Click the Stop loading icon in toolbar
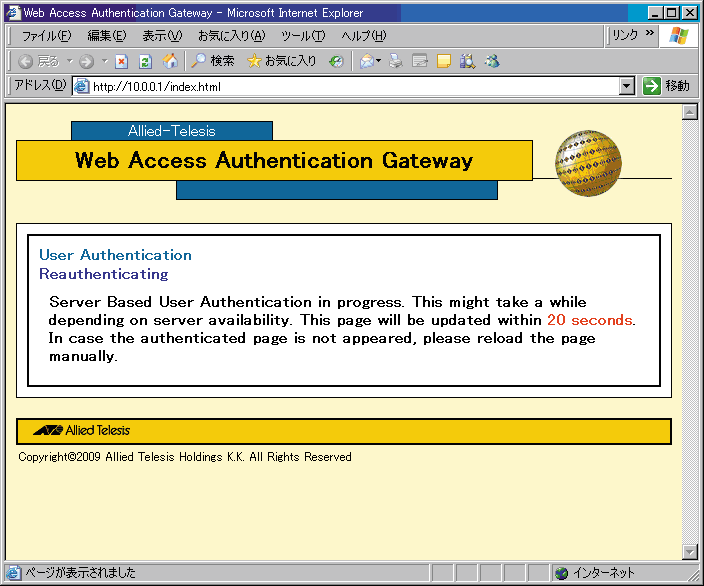 [x=121, y=61]
